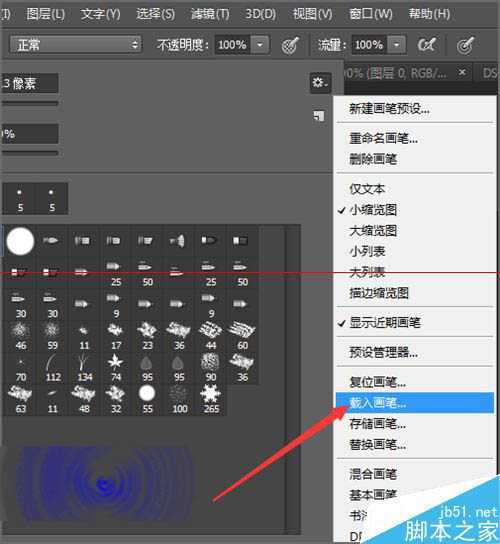Select the size 134 grass brush
The image size is (500, 544).
[x=84, y=368]
